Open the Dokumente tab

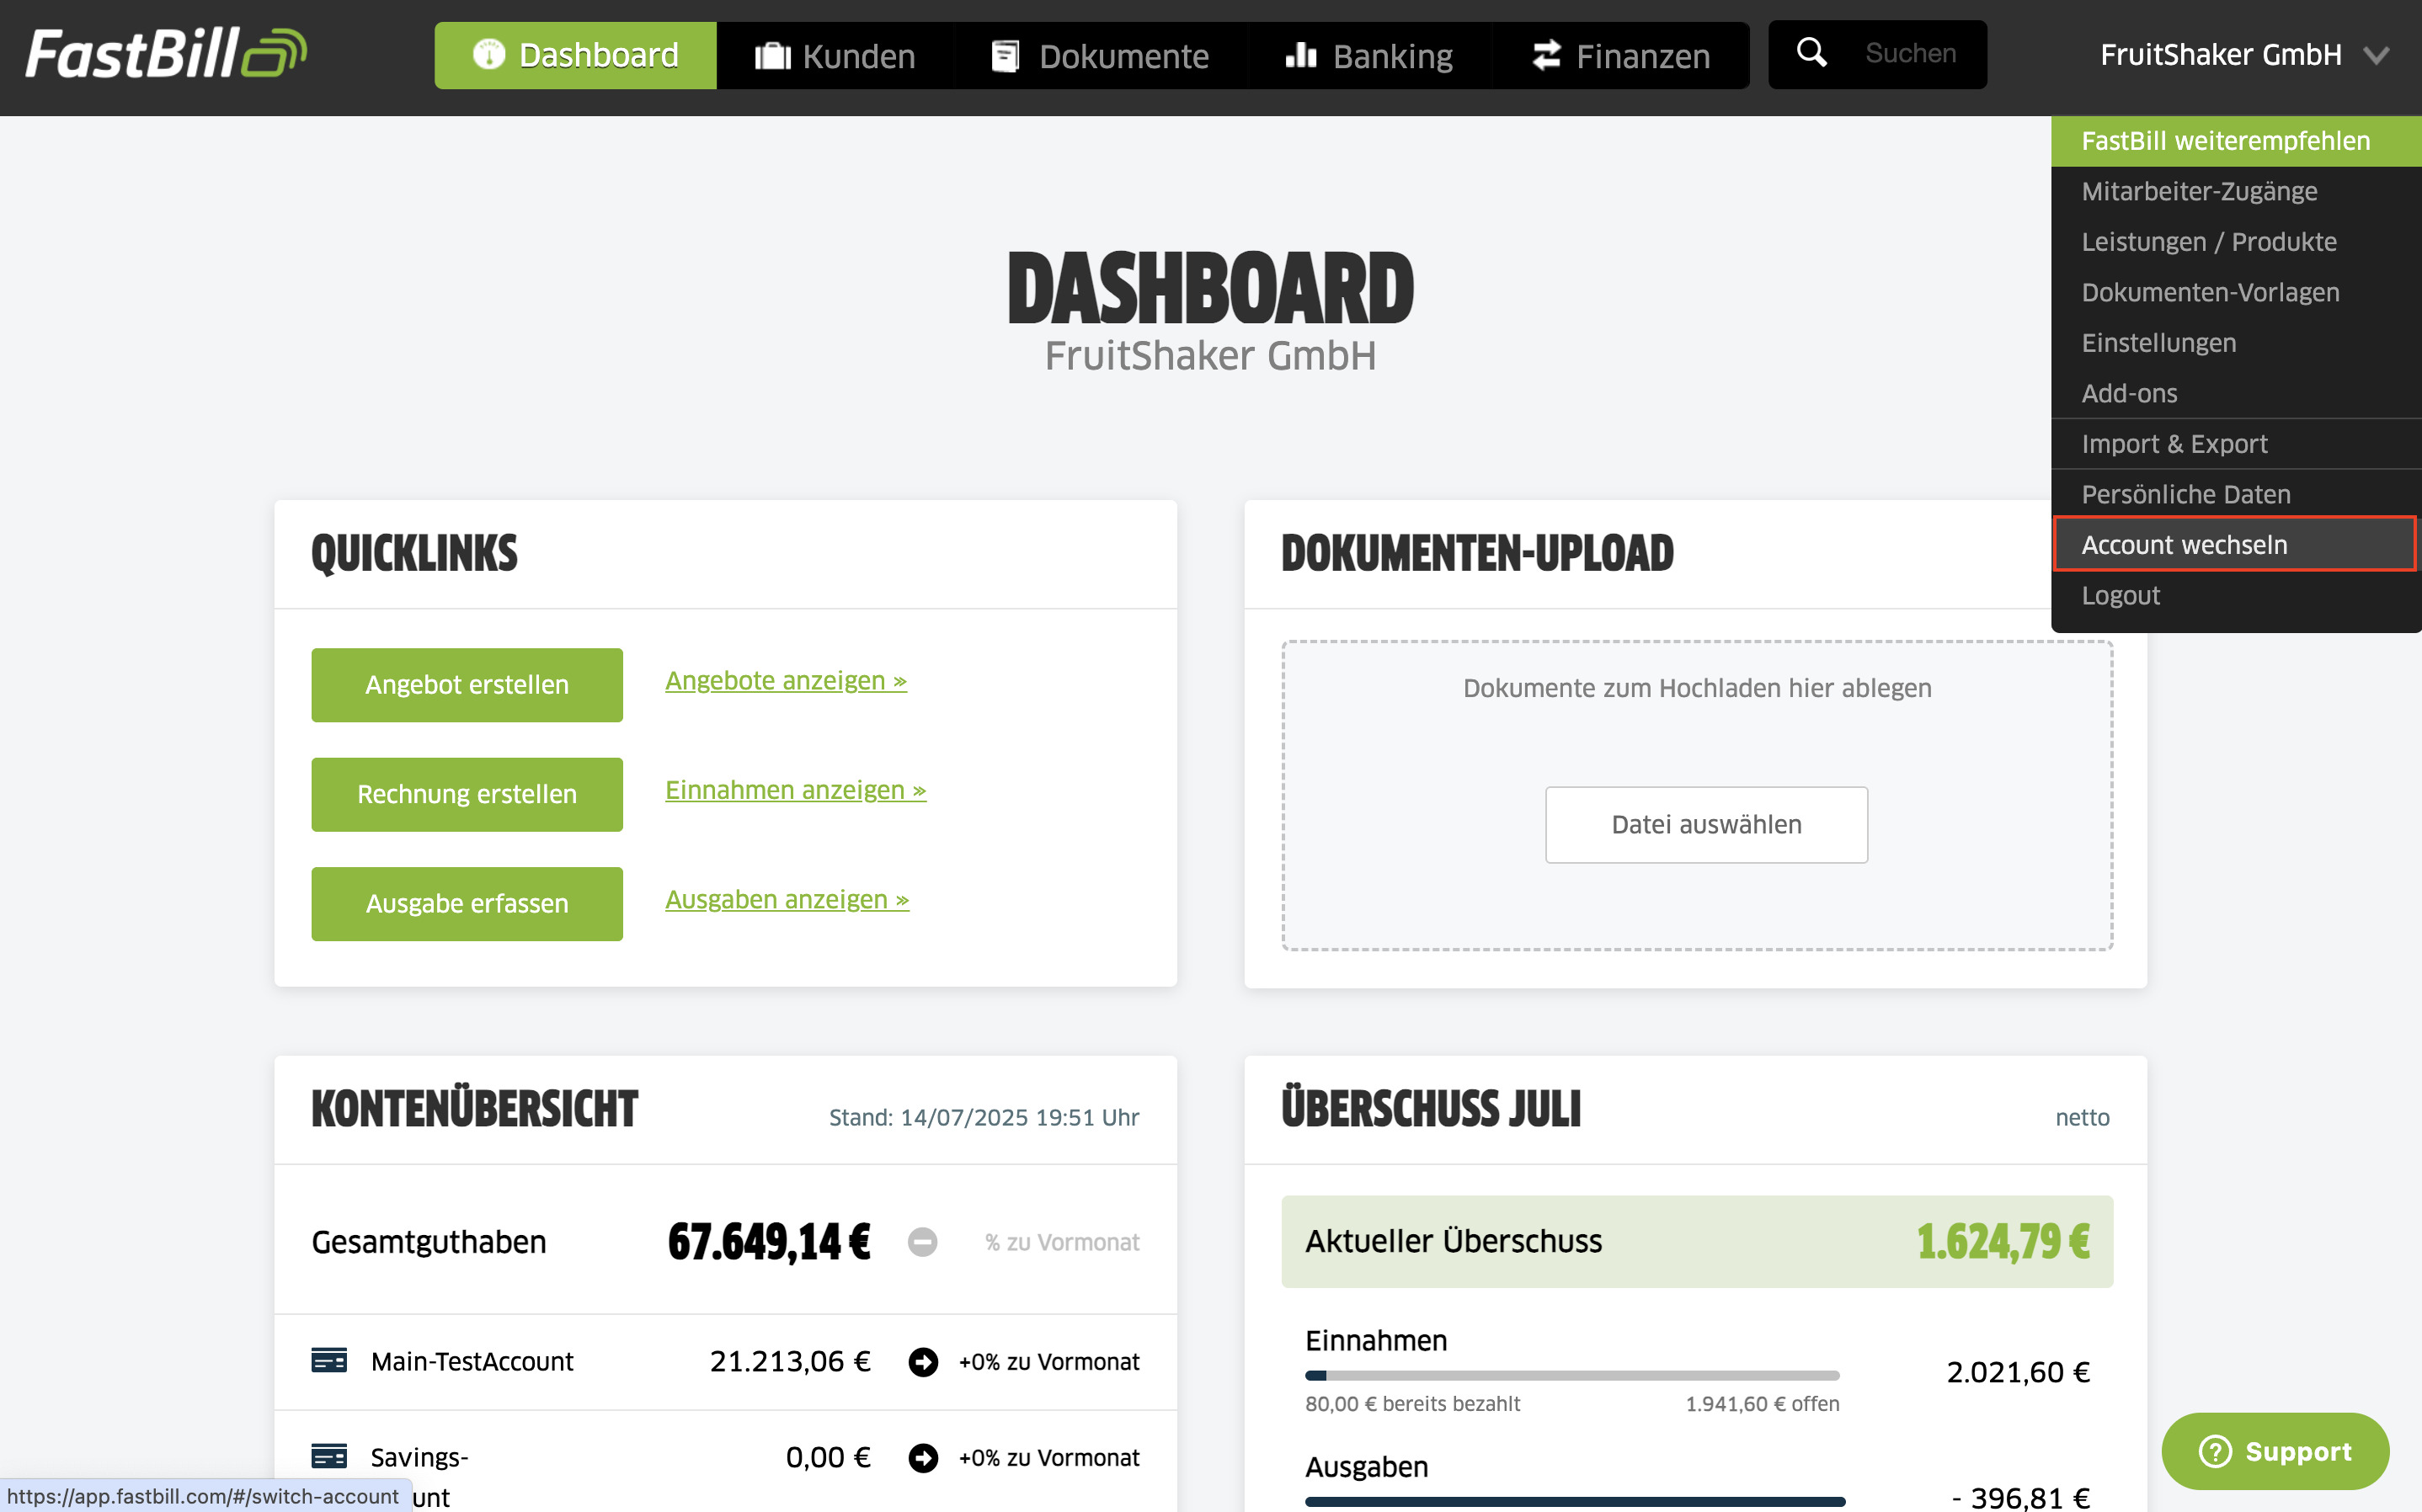pyautogui.click(x=1100, y=56)
